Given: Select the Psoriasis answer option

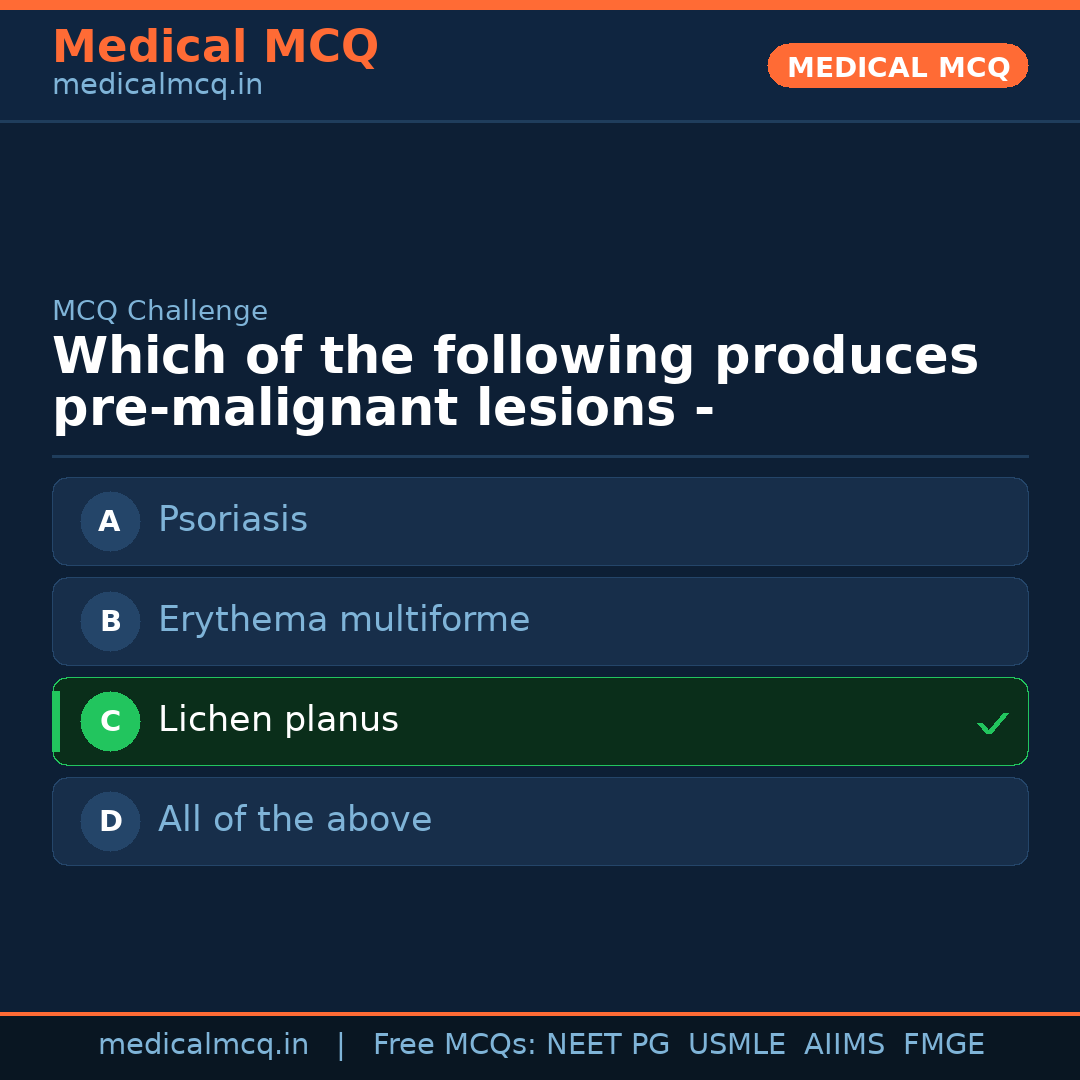Looking at the screenshot, I should click(x=540, y=521).
